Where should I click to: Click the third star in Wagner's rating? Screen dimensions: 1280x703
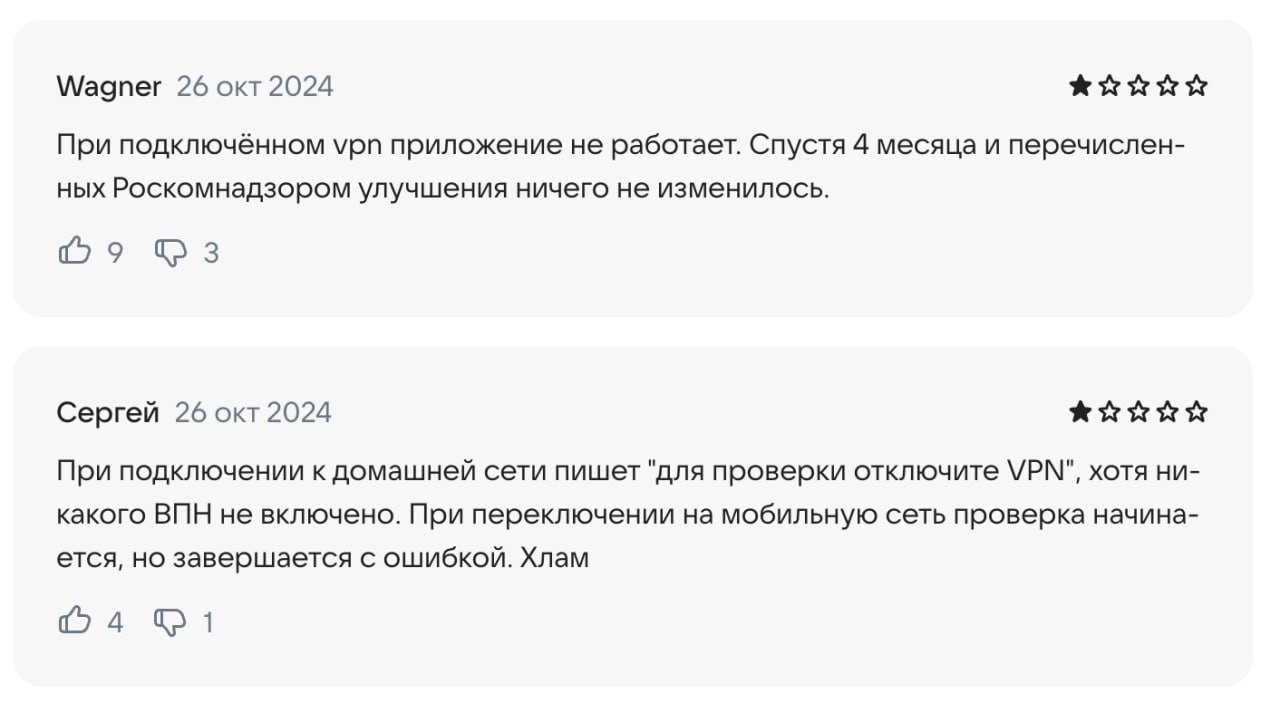1138,87
